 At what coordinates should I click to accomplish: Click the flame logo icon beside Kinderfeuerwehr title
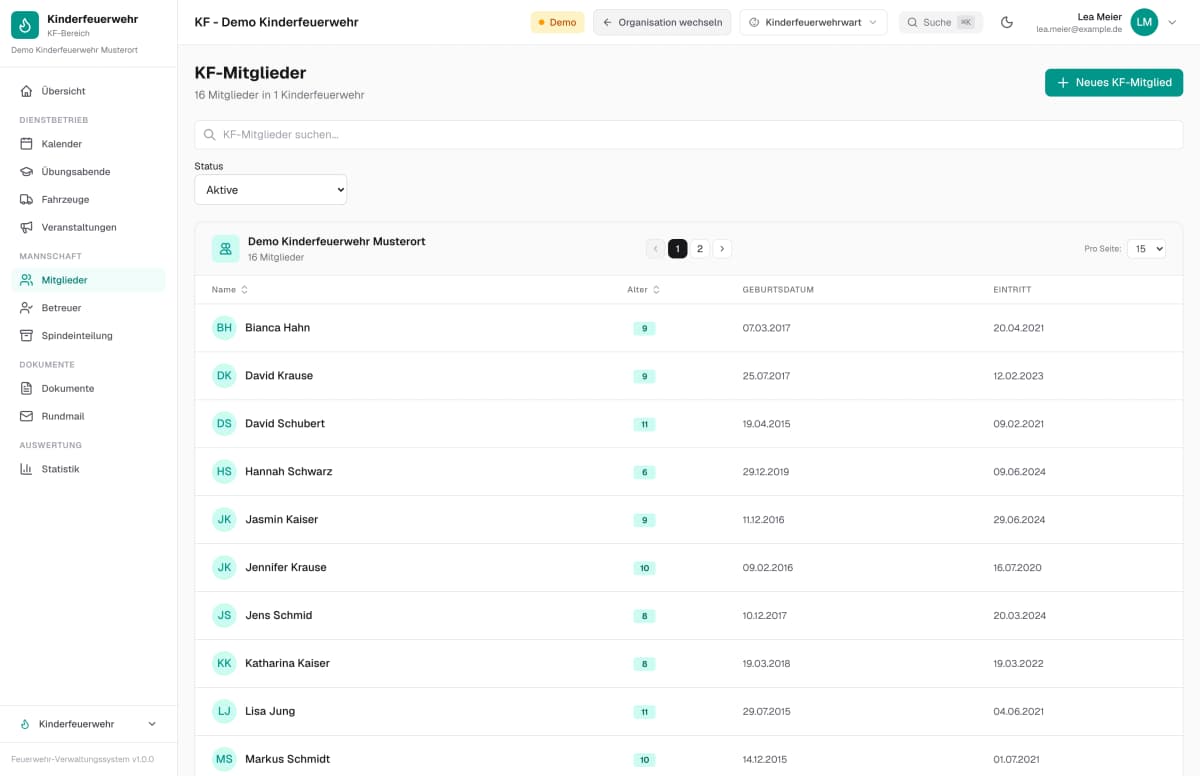tap(25, 25)
